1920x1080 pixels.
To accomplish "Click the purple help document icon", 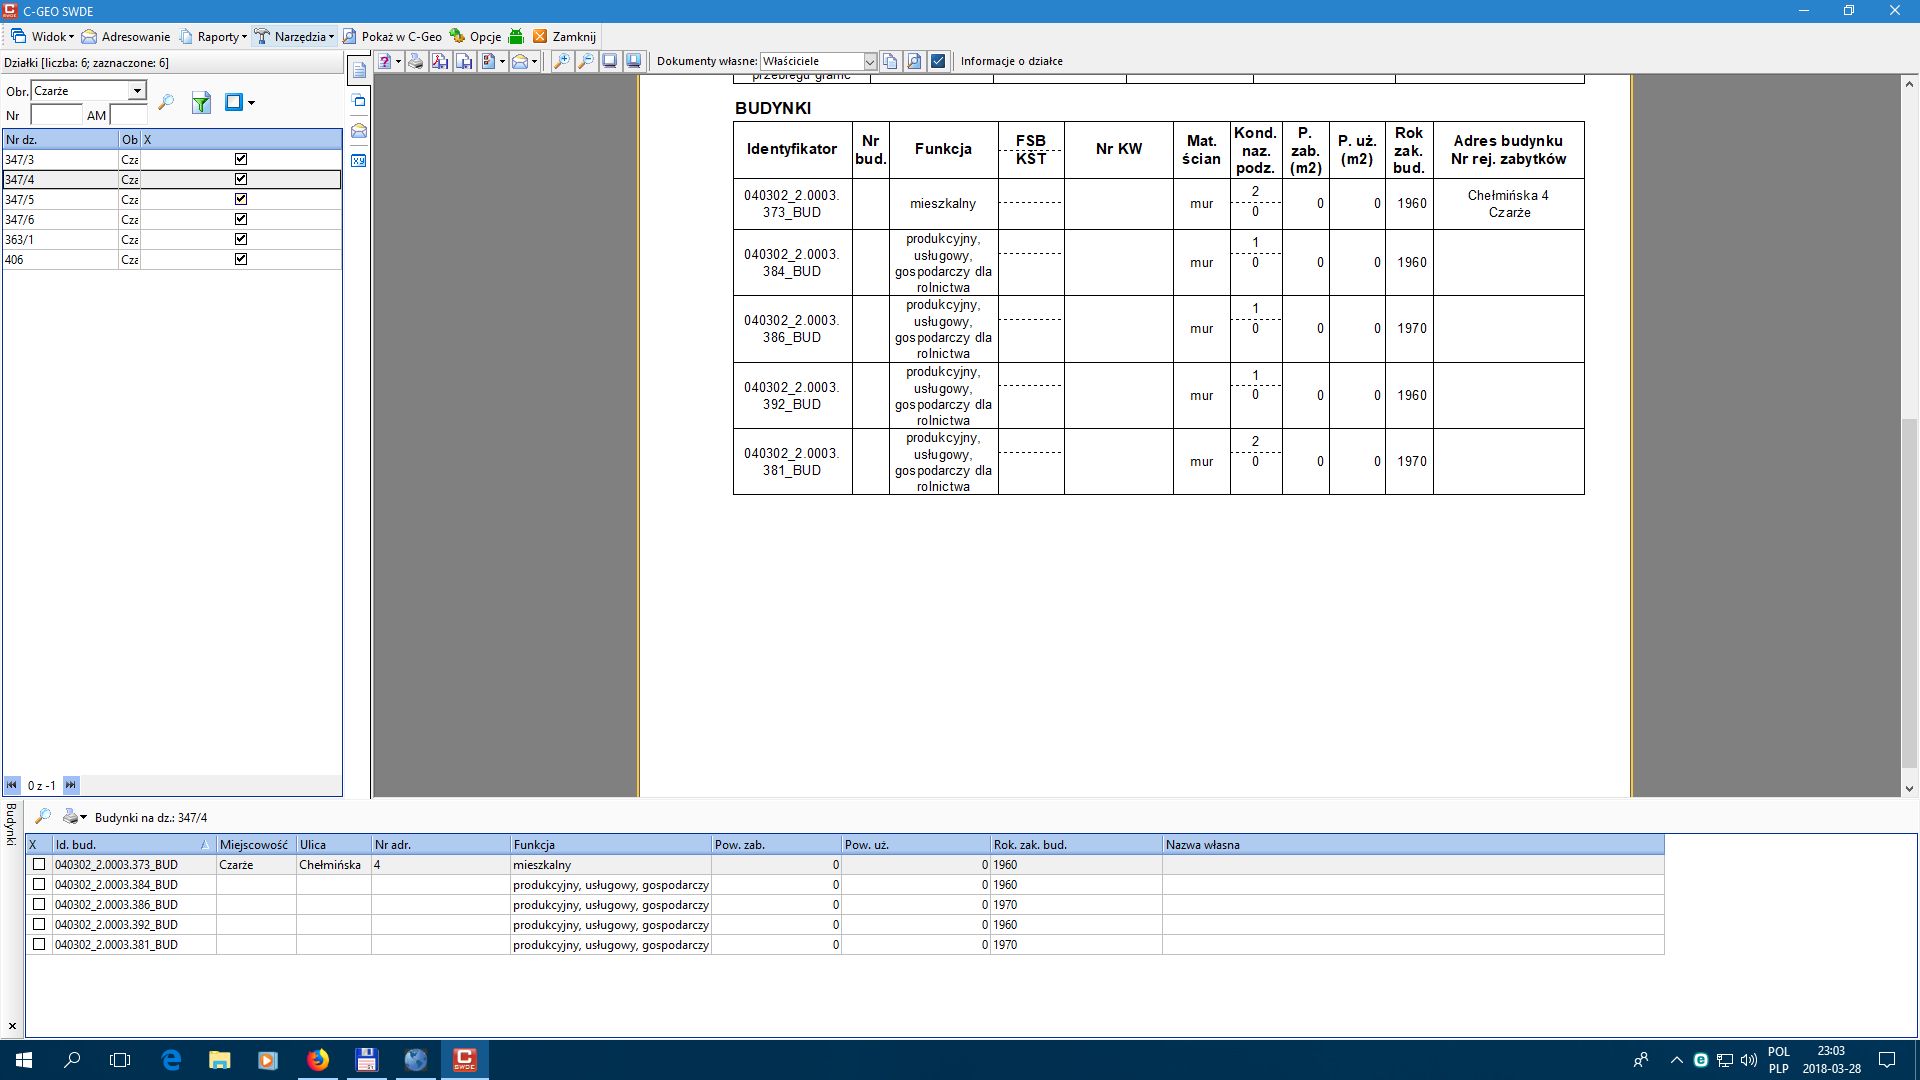I will tap(384, 61).
